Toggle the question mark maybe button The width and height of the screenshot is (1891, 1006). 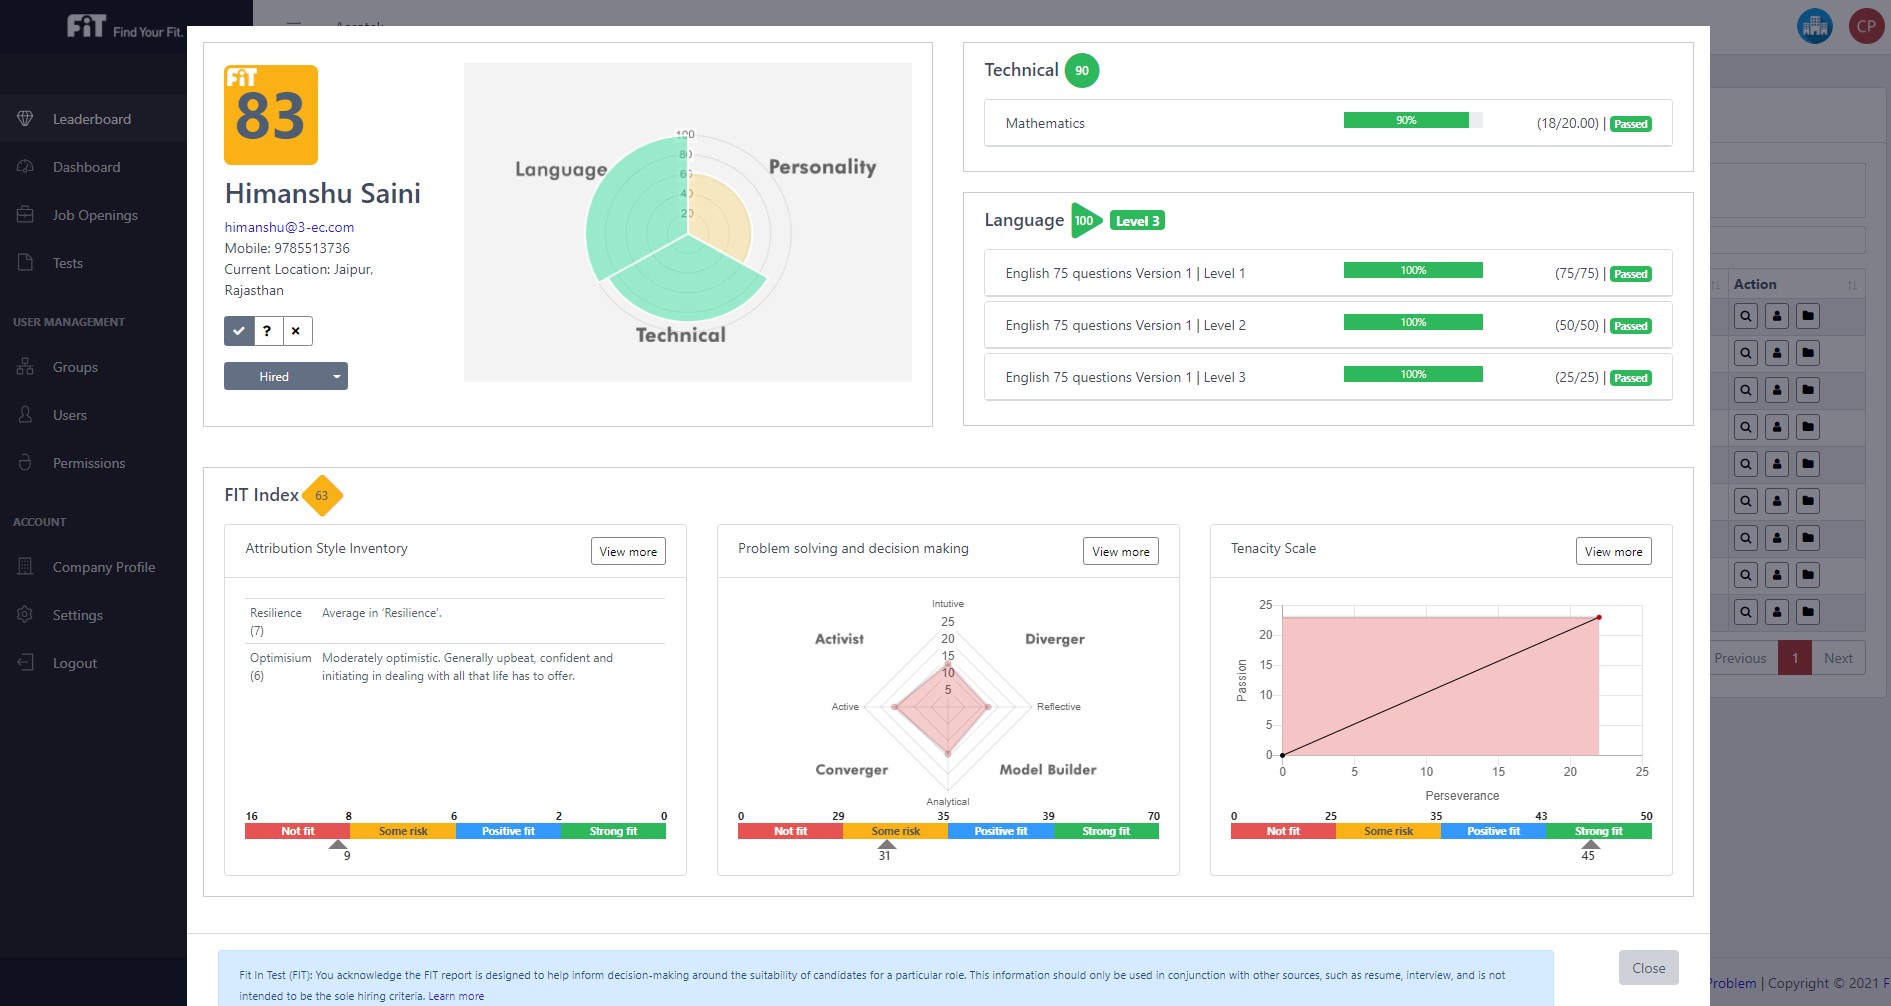pos(267,331)
